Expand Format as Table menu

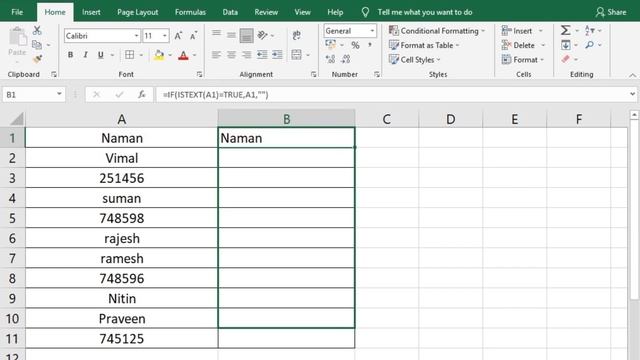pyautogui.click(x=457, y=45)
